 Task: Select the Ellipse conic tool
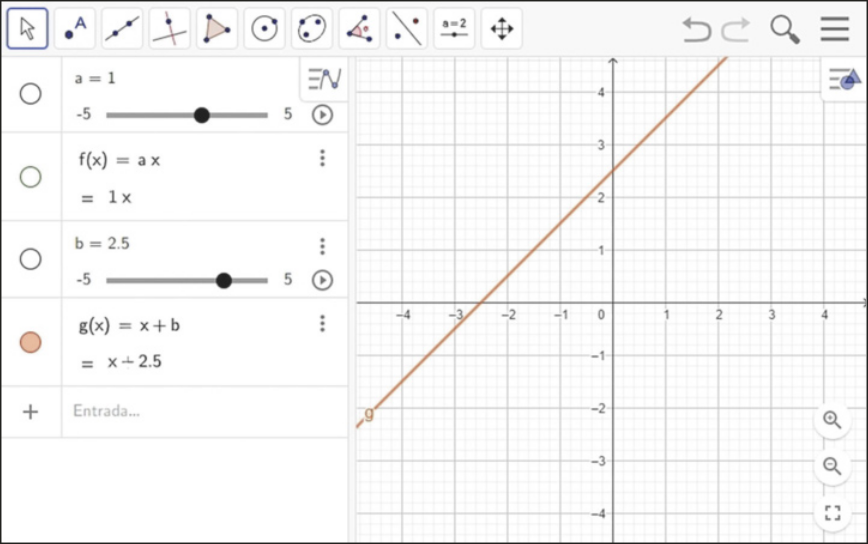[312, 28]
